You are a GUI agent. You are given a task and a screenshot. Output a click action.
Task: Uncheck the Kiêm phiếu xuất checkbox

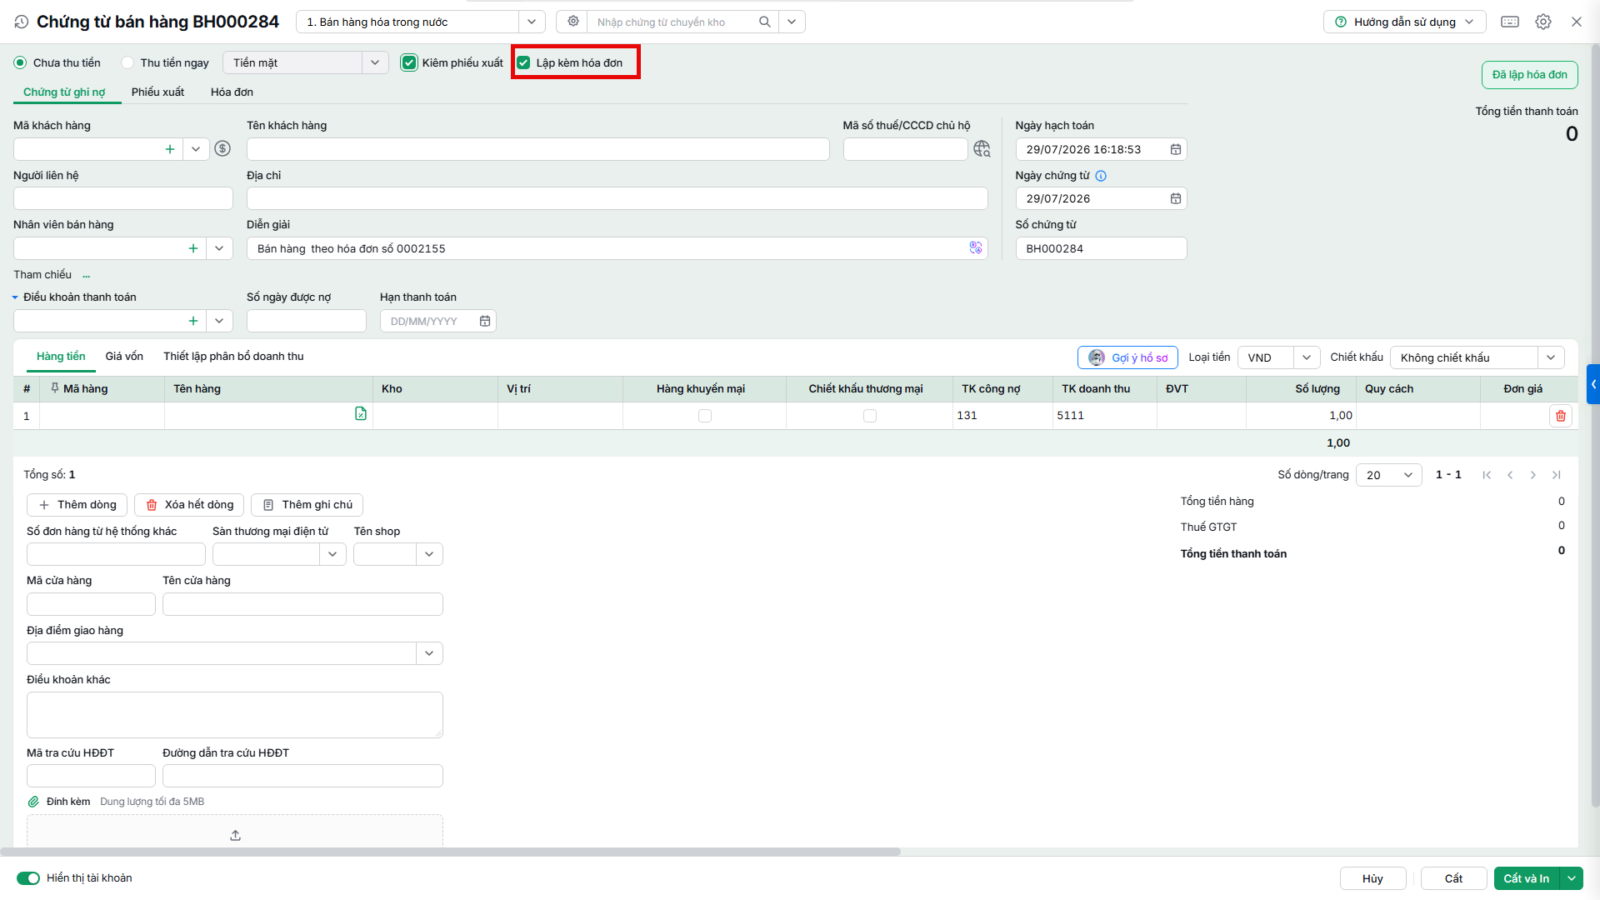pyautogui.click(x=409, y=63)
